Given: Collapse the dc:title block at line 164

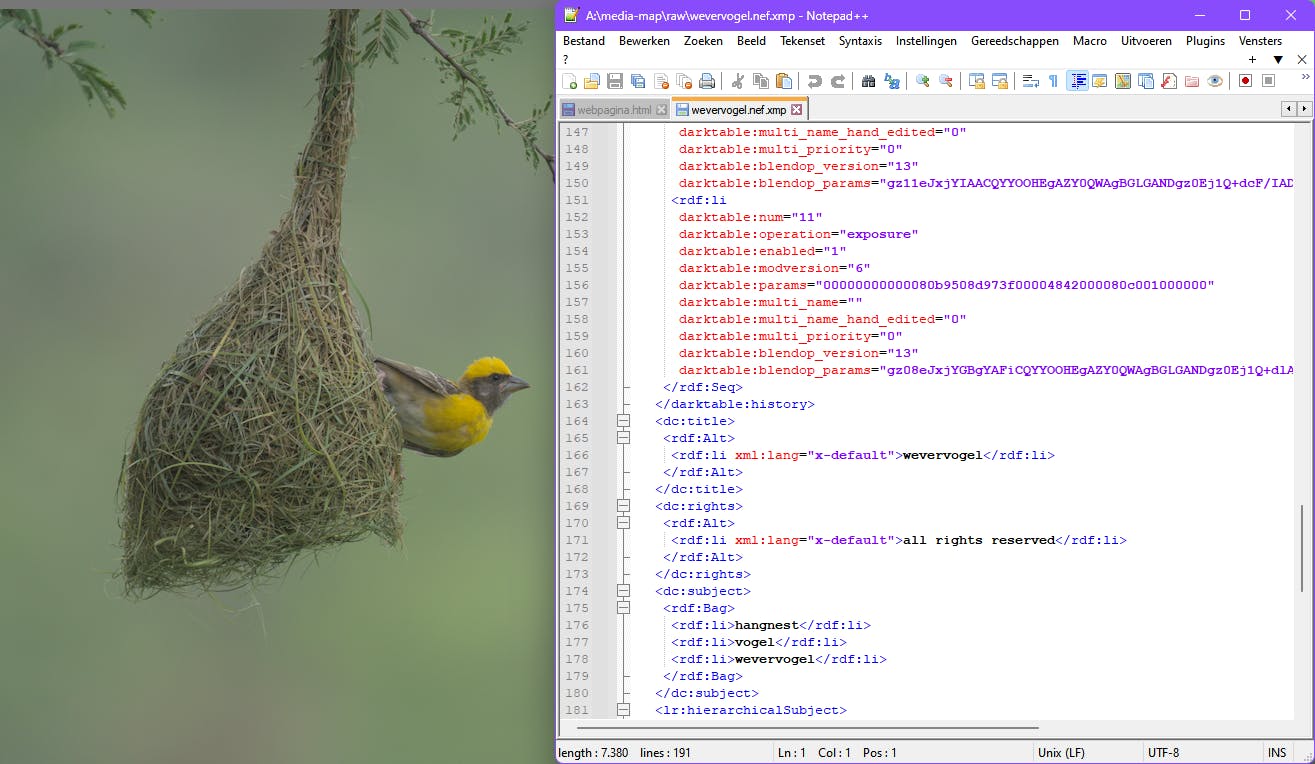Looking at the screenshot, I should coord(624,421).
